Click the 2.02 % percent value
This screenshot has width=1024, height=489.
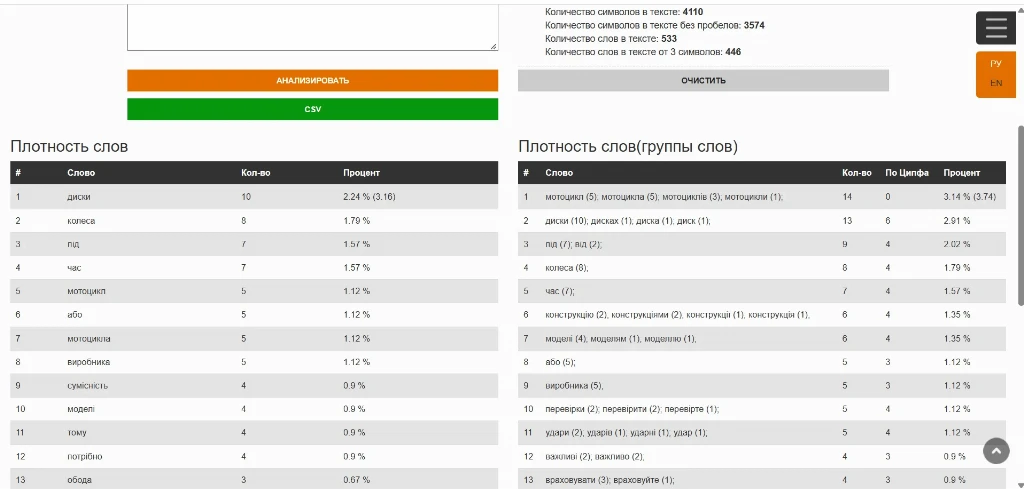pyautogui.click(x=957, y=244)
